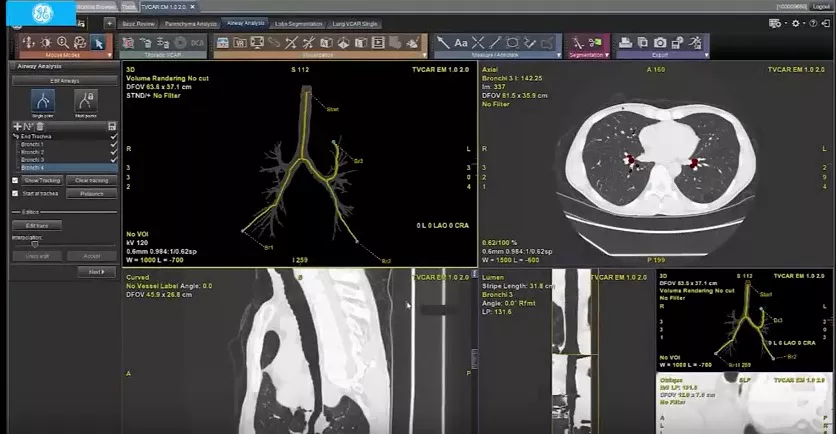The height and width of the screenshot is (434, 836).
Task: Activate the Aa text annotation tool
Action: pos(461,43)
